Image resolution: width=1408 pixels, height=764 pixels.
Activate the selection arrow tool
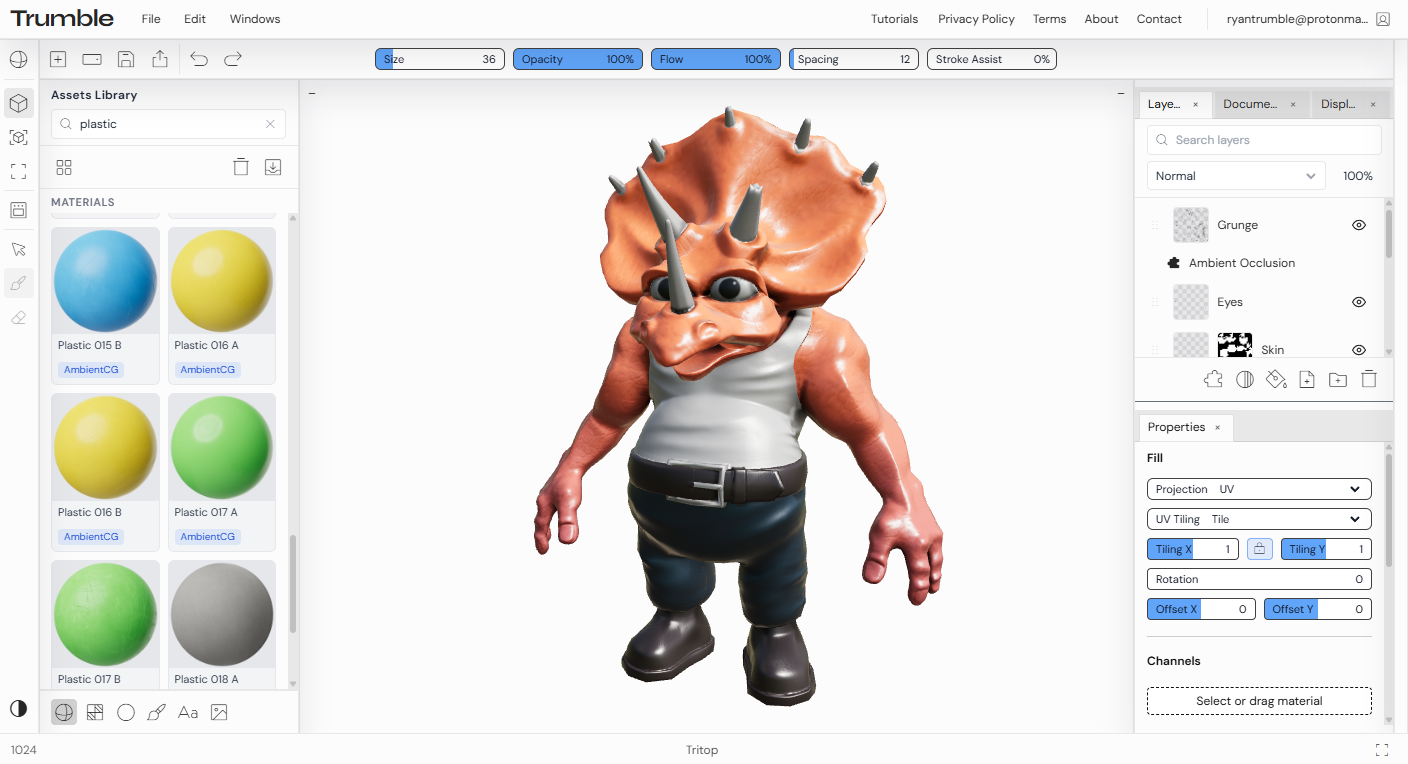tap(18, 249)
